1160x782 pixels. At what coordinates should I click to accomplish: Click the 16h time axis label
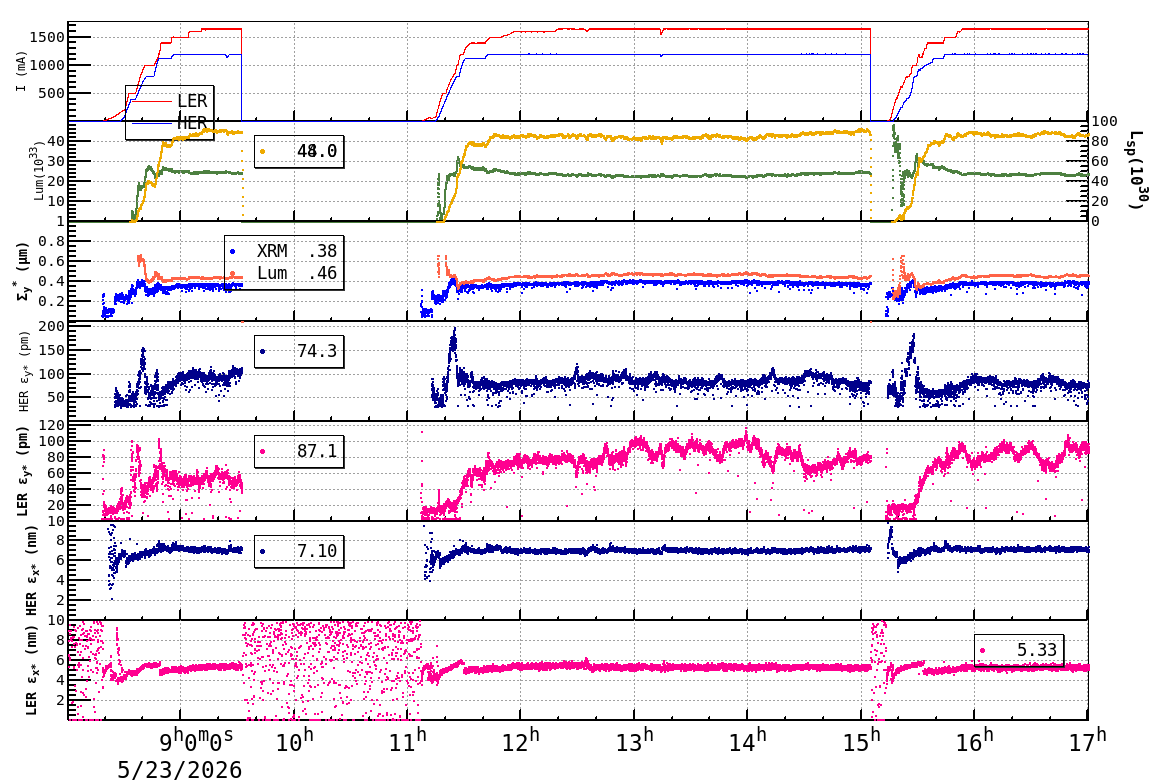(975, 741)
